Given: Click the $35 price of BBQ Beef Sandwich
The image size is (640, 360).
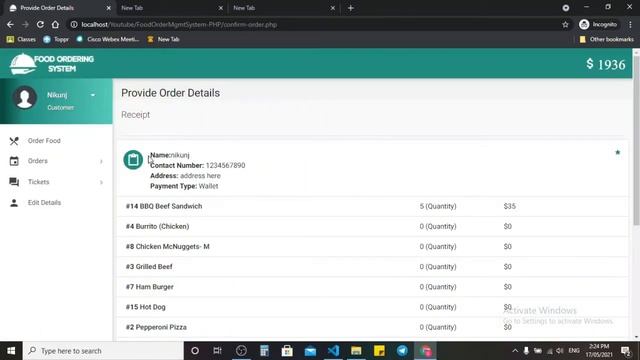Looking at the screenshot, I should click(509, 206).
